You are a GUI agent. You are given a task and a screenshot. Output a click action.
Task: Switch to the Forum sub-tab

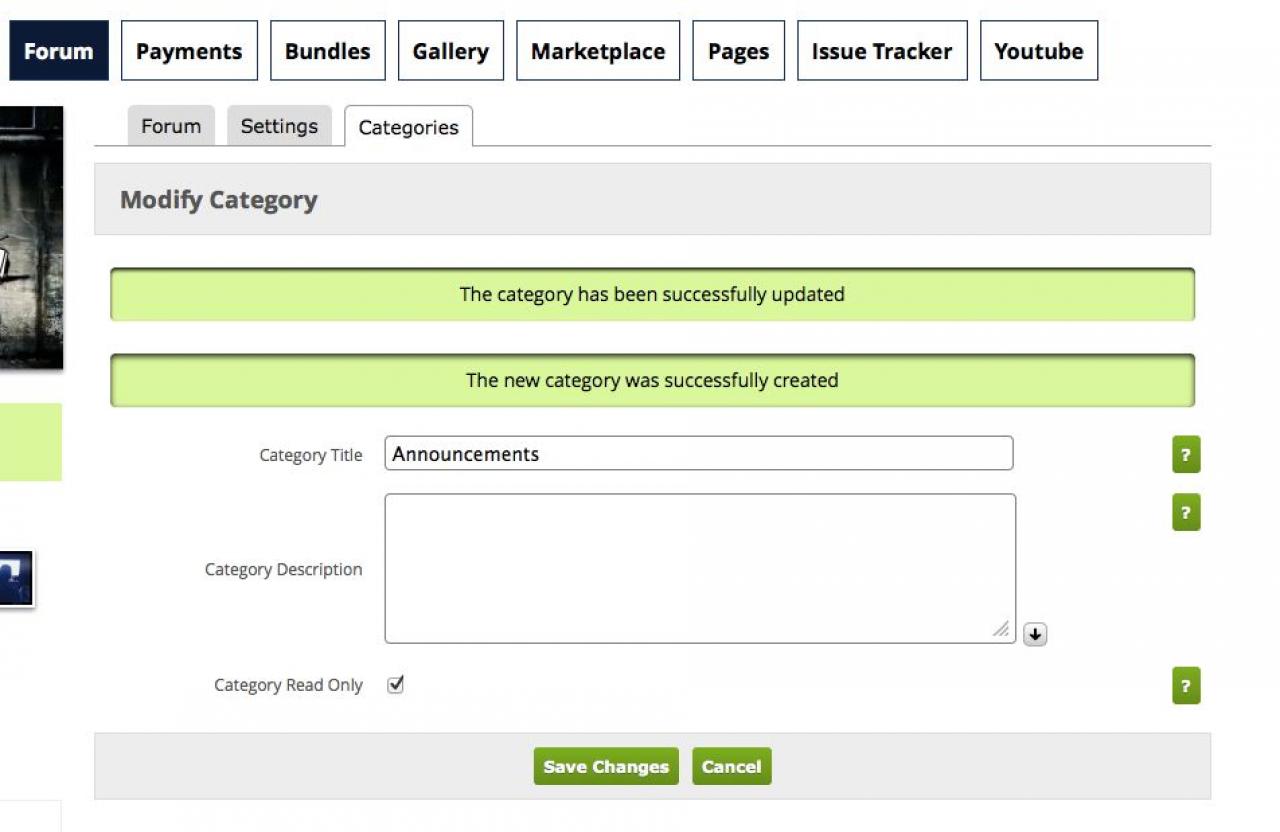(x=171, y=126)
